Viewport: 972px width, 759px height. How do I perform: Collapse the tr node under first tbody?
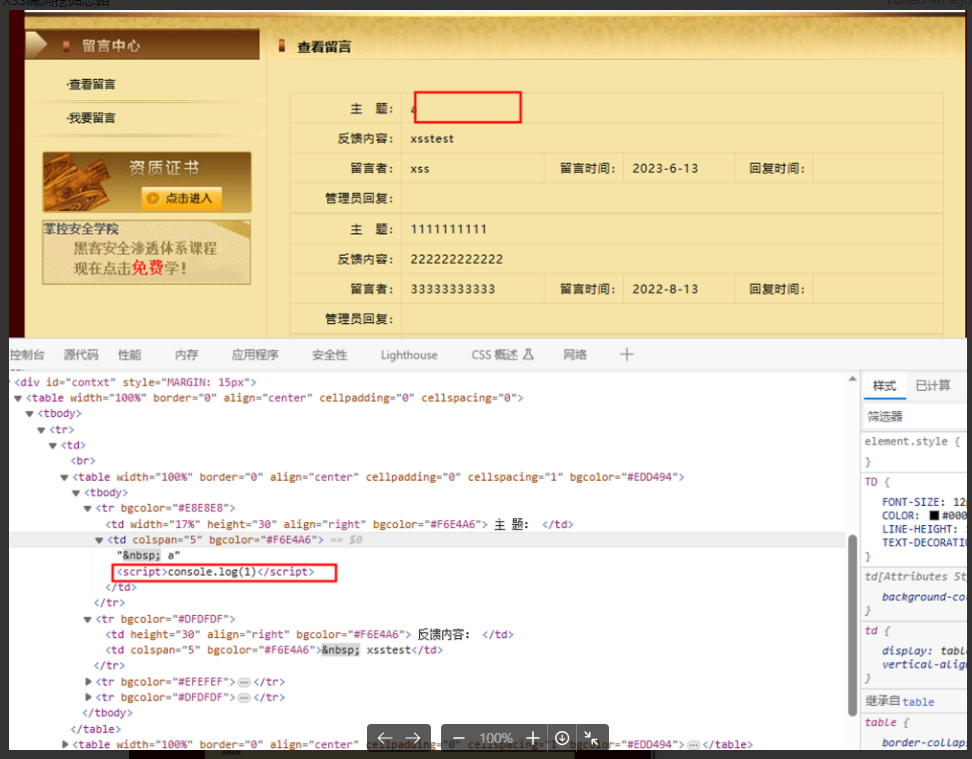42,430
